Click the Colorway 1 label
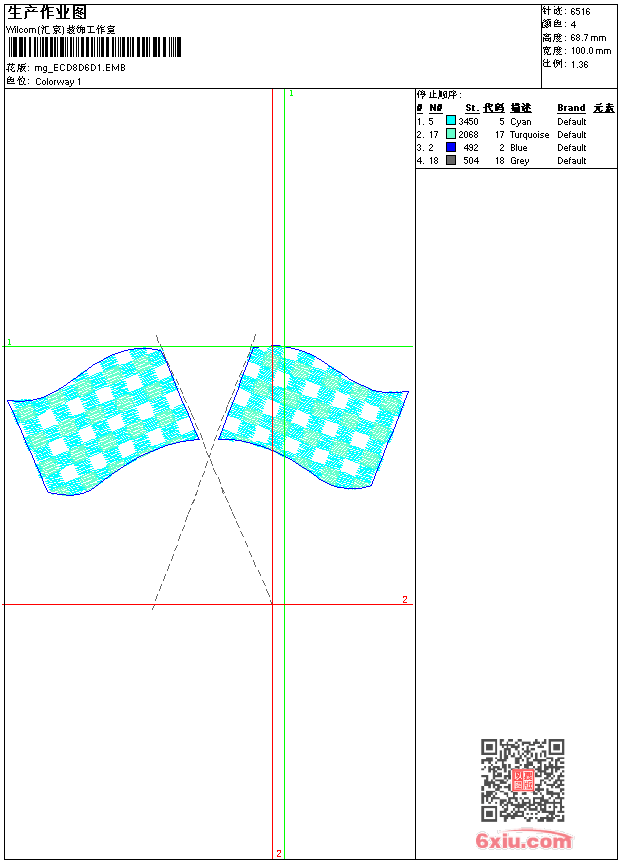This screenshot has width=620, height=860. [58, 81]
